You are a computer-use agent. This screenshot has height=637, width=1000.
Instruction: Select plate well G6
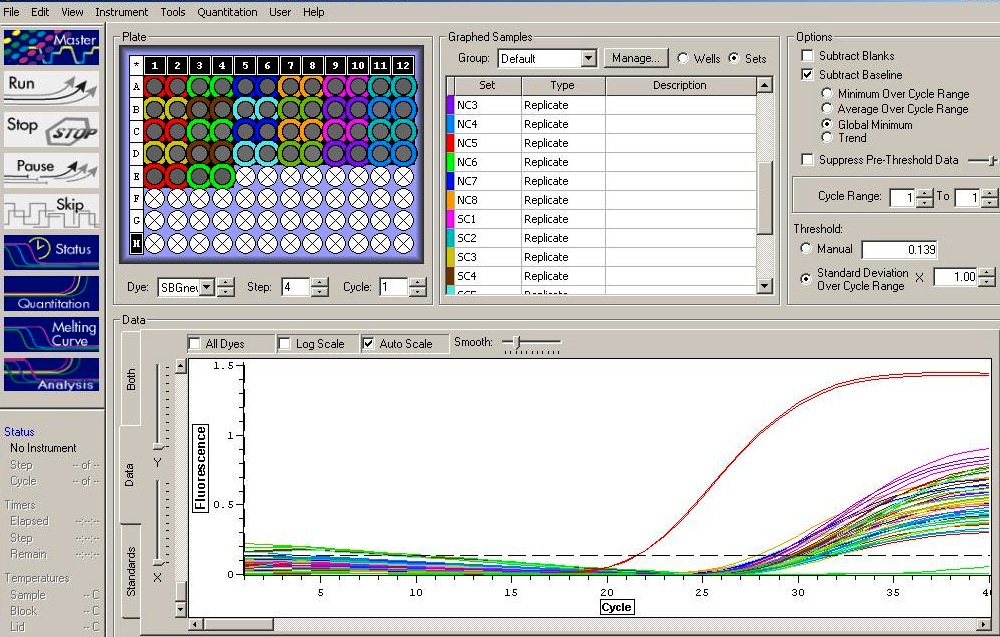(x=267, y=221)
